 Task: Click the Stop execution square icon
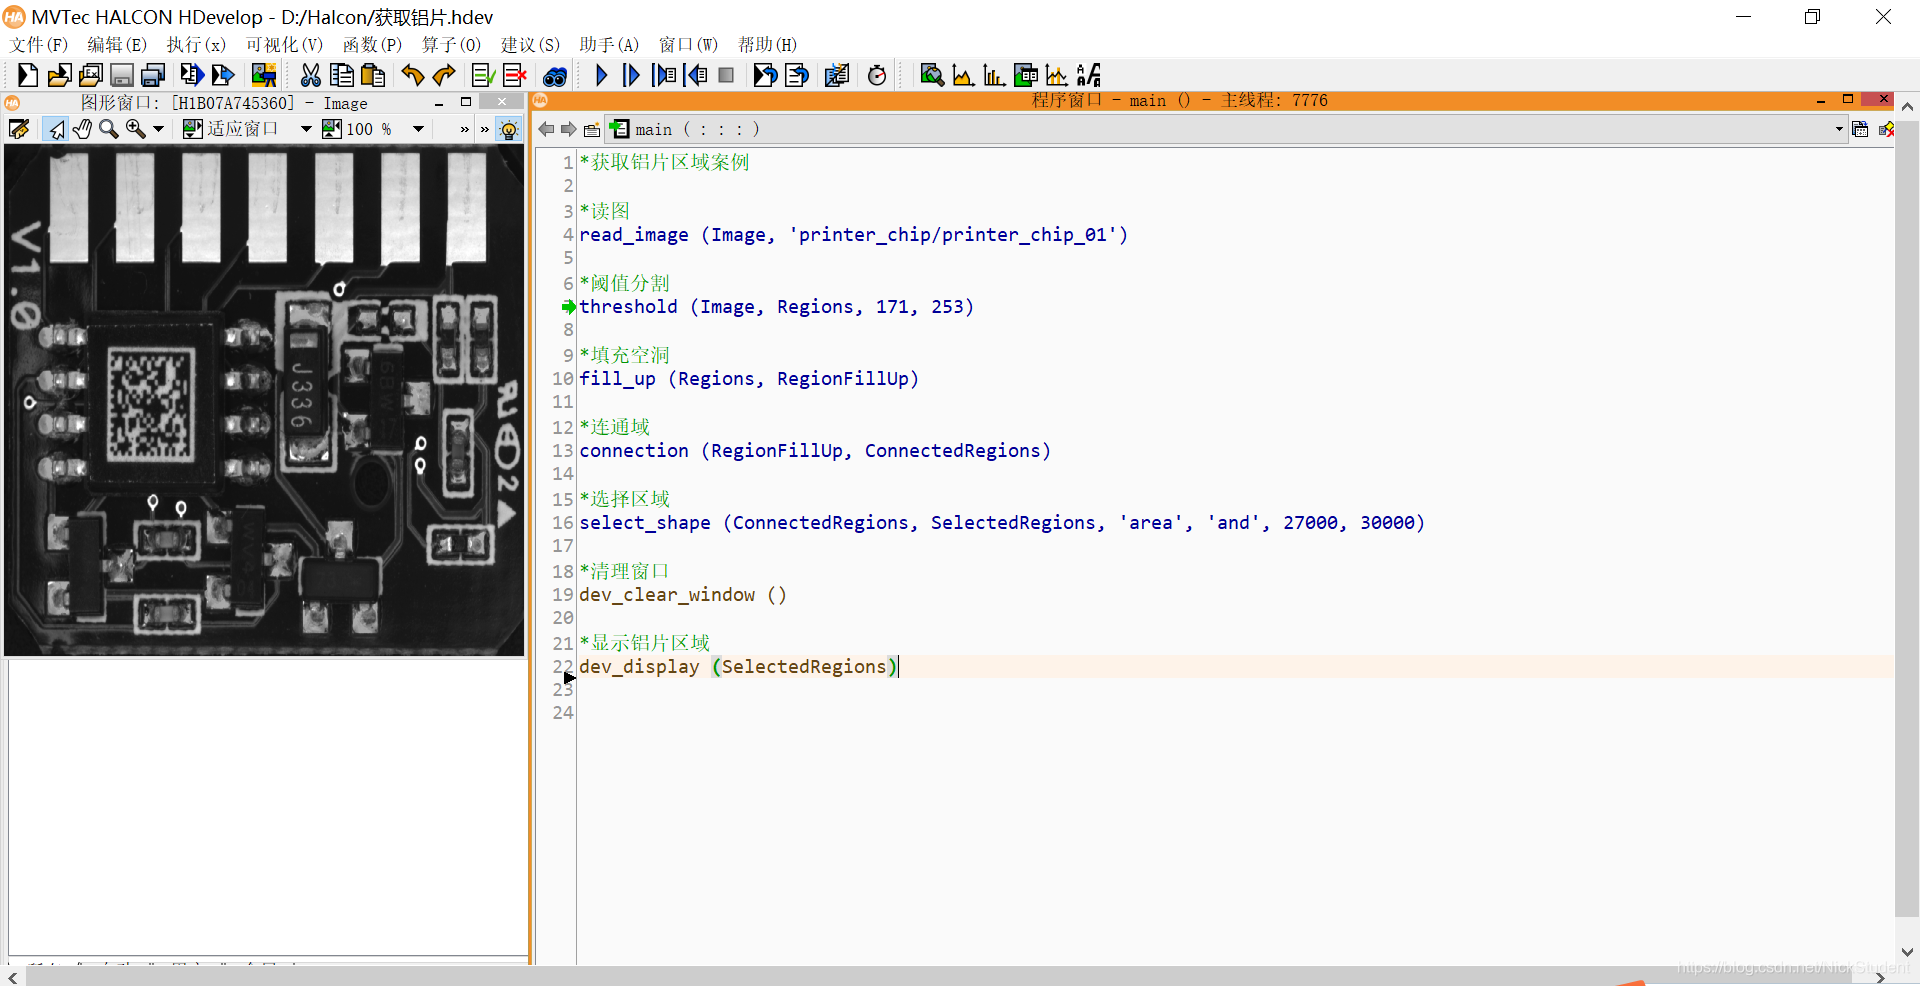(726, 75)
